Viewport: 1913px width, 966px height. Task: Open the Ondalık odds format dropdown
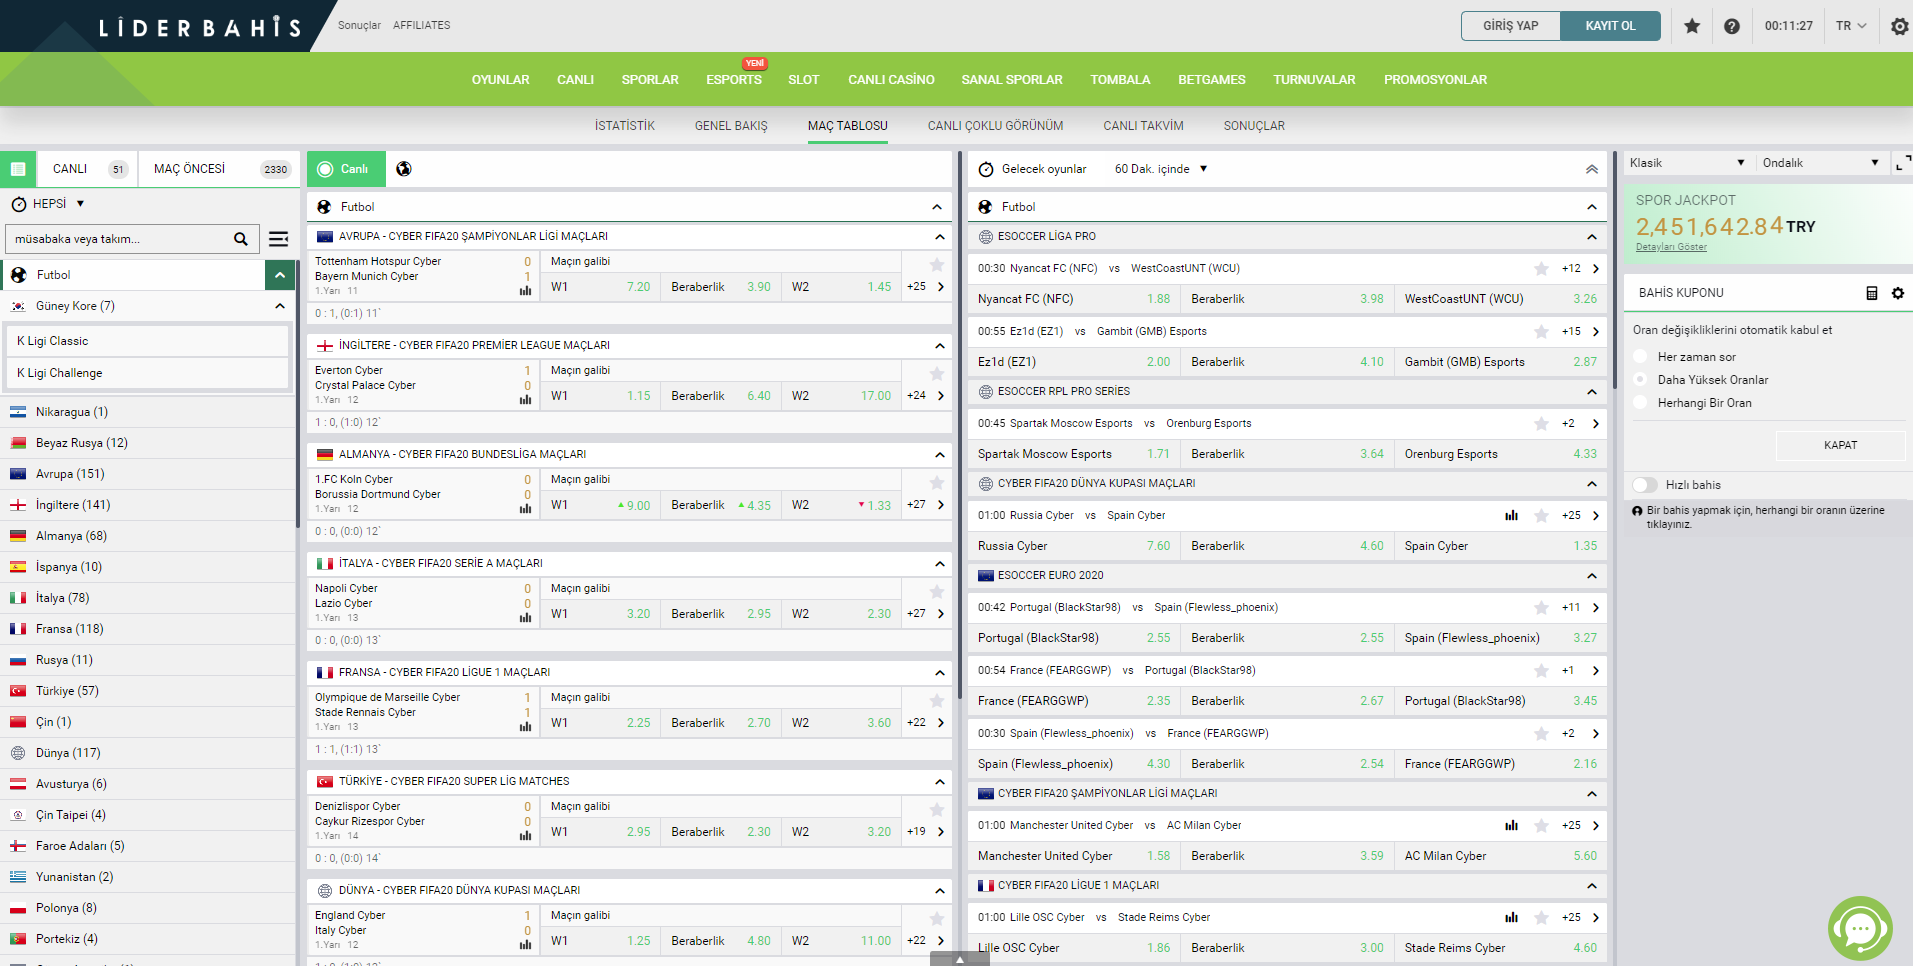tap(1820, 163)
